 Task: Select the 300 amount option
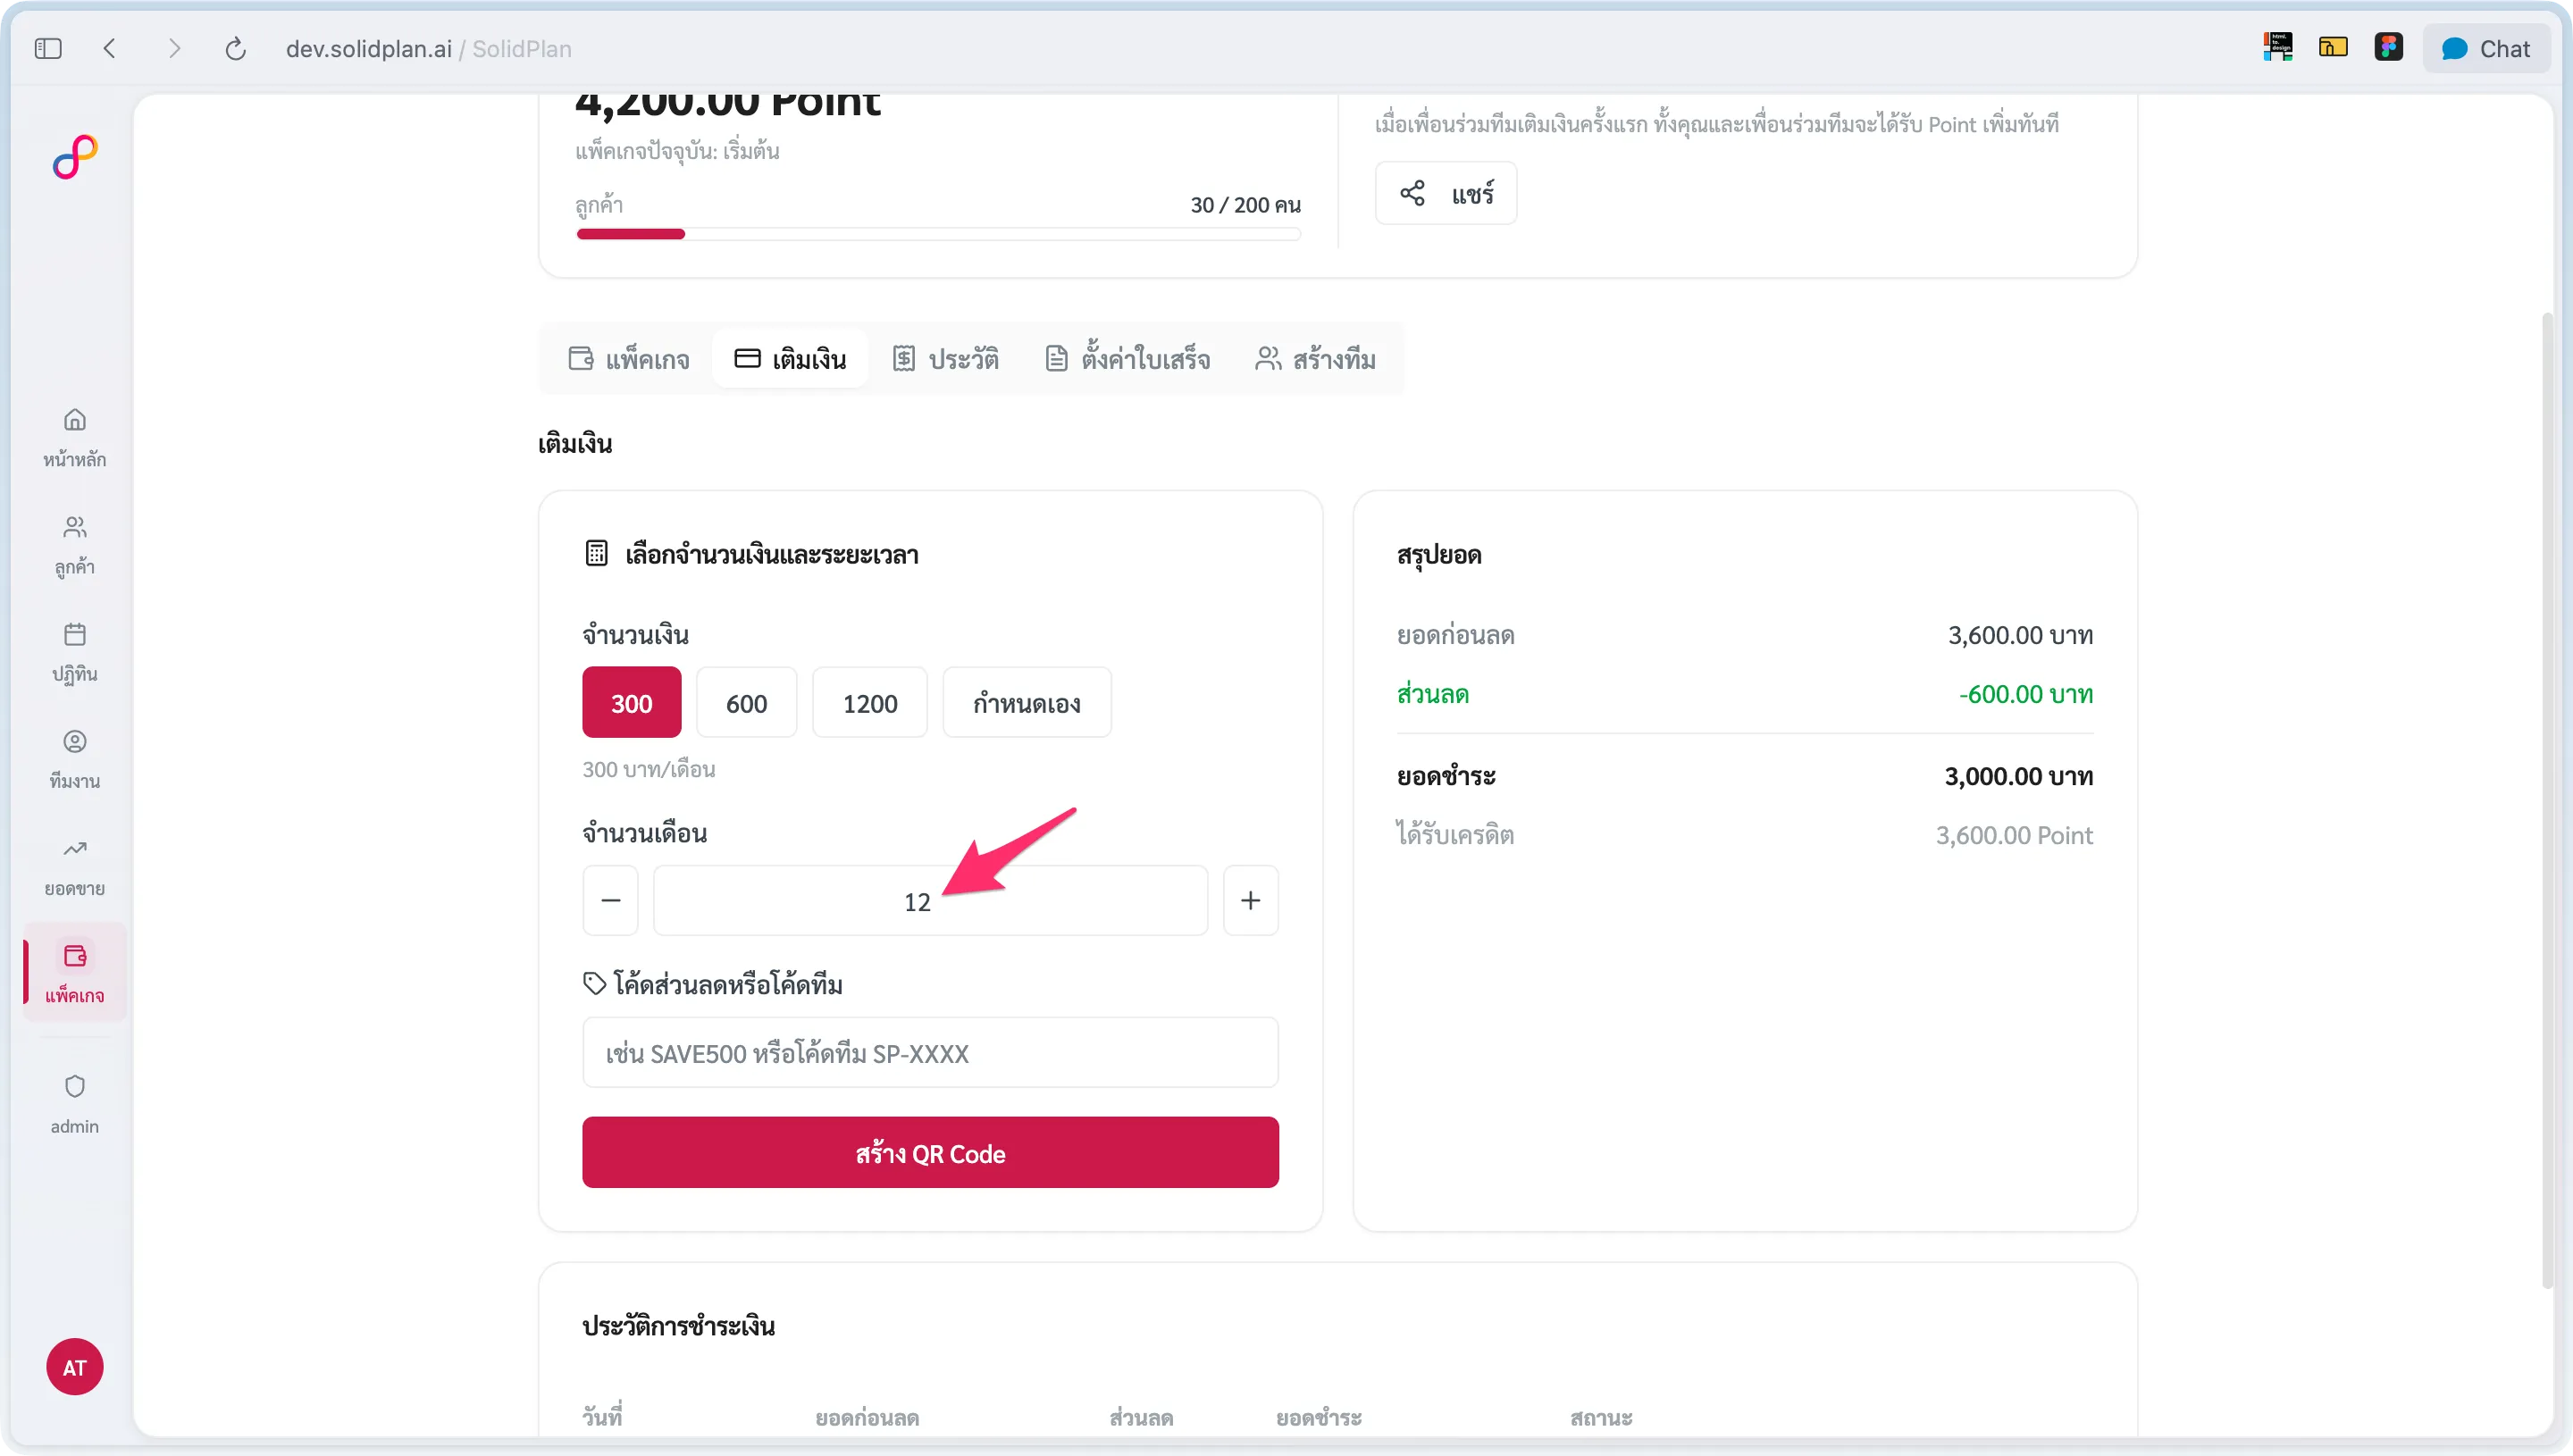click(632, 703)
